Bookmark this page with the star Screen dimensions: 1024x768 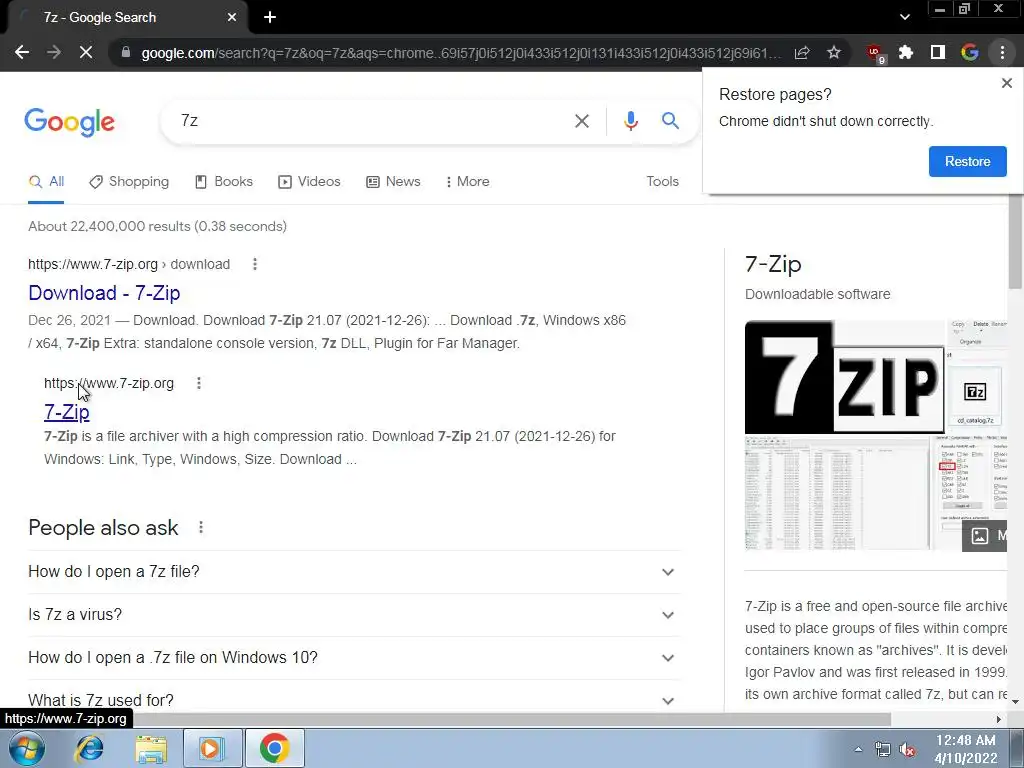(x=834, y=52)
